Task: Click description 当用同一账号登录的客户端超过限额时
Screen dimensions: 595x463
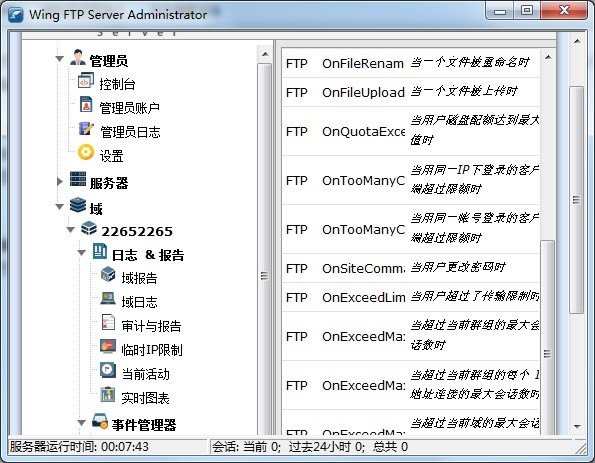Action: coord(475,228)
